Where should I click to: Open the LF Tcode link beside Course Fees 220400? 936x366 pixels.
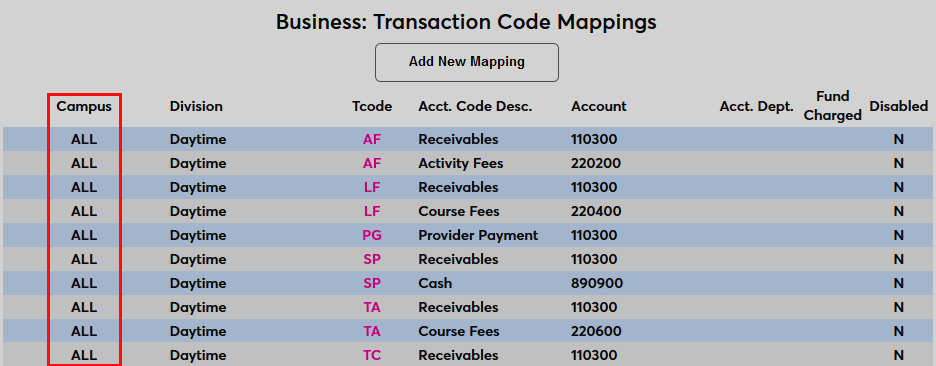(372, 211)
